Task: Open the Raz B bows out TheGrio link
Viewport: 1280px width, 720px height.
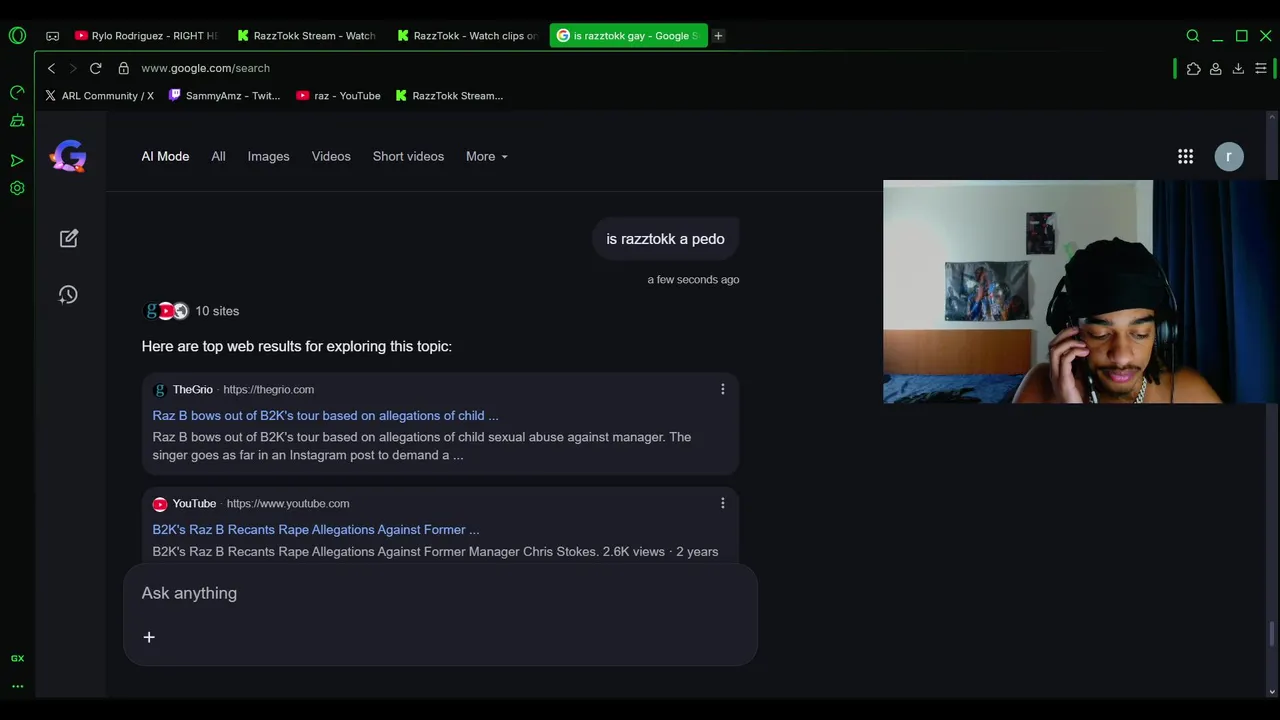Action: (325, 415)
